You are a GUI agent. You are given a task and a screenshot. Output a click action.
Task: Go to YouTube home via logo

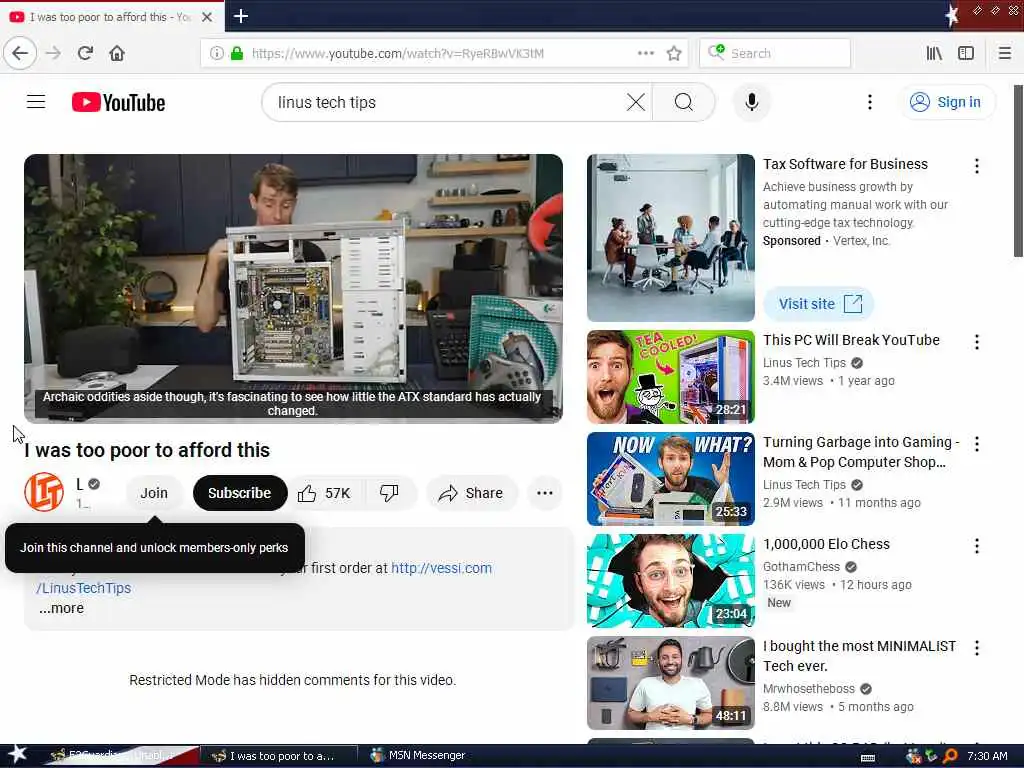[118, 103]
